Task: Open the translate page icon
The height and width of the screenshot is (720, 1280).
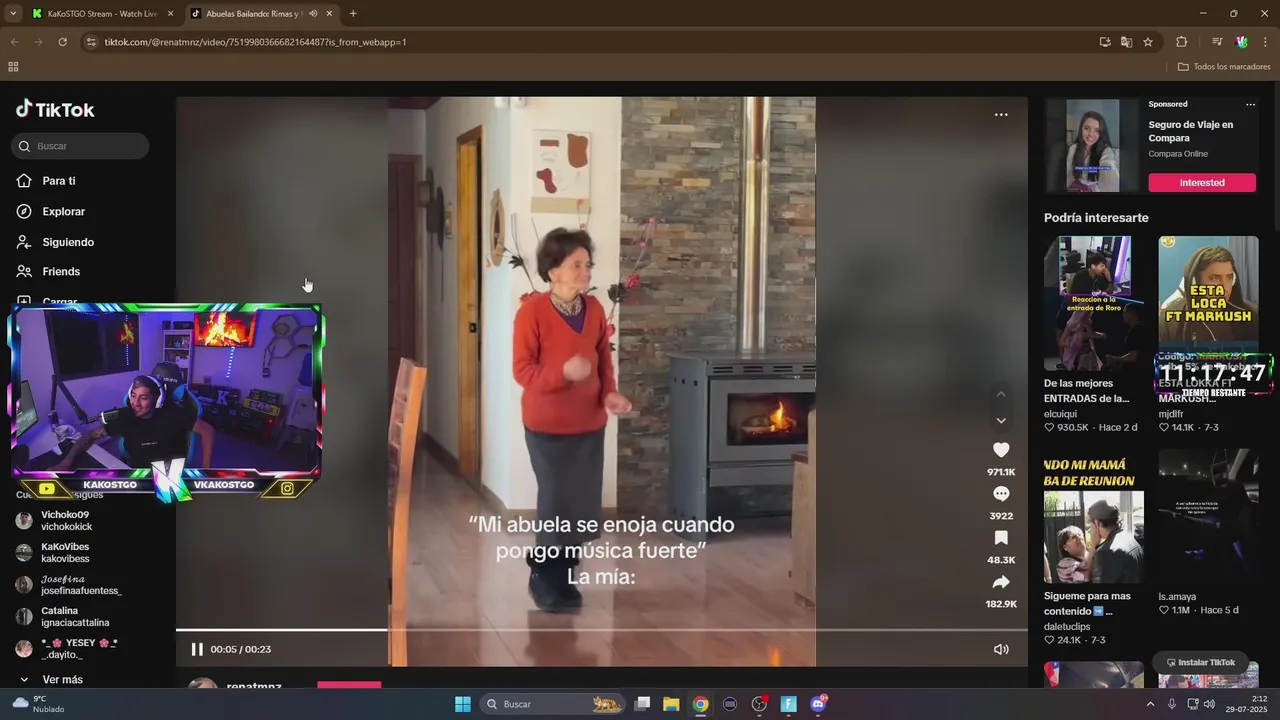Action: (1126, 42)
